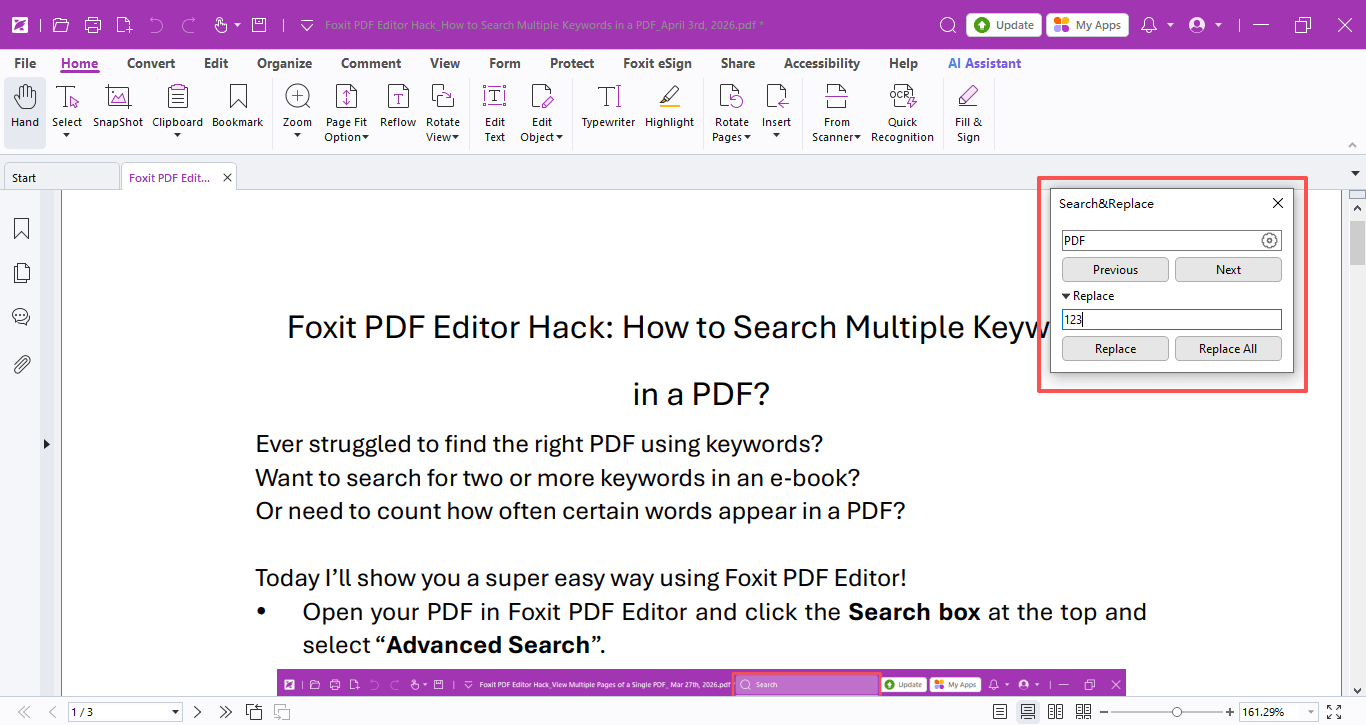This screenshot has height=725, width=1366.
Task: Click the zoom in plus button
Action: coord(1229,712)
